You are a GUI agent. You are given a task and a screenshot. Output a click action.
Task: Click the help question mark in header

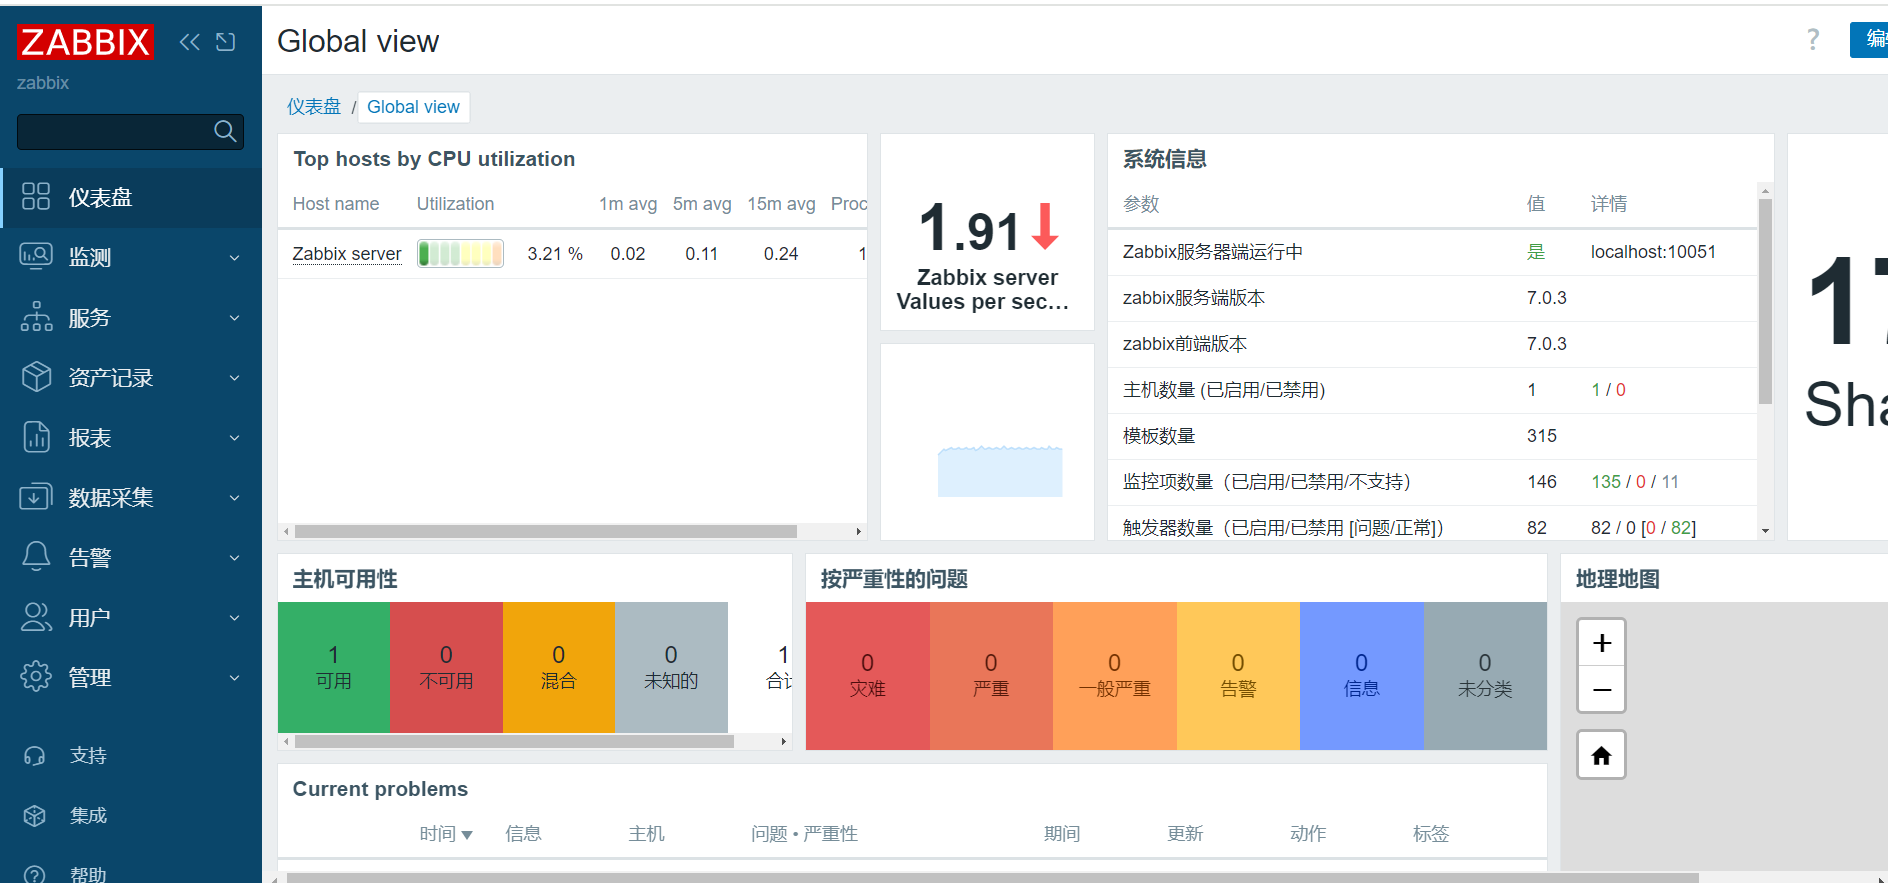coord(1813,39)
